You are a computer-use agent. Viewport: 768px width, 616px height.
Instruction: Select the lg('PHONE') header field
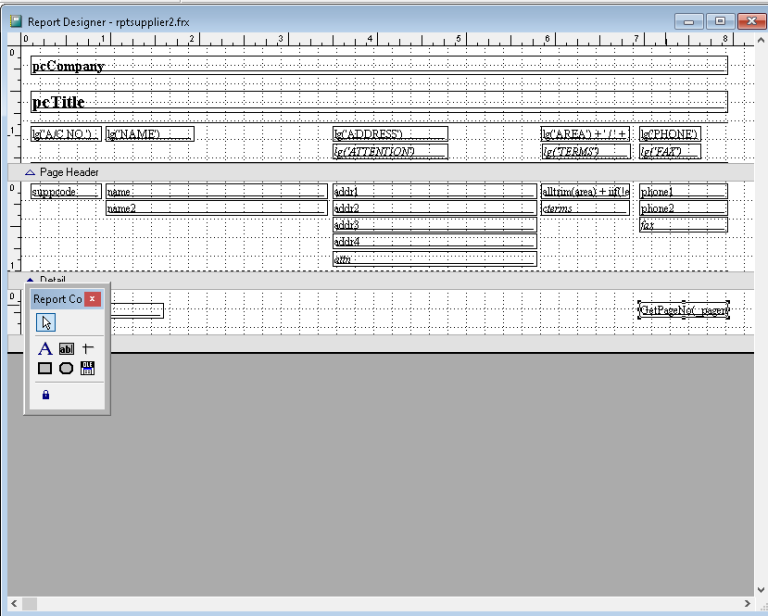(x=670, y=134)
